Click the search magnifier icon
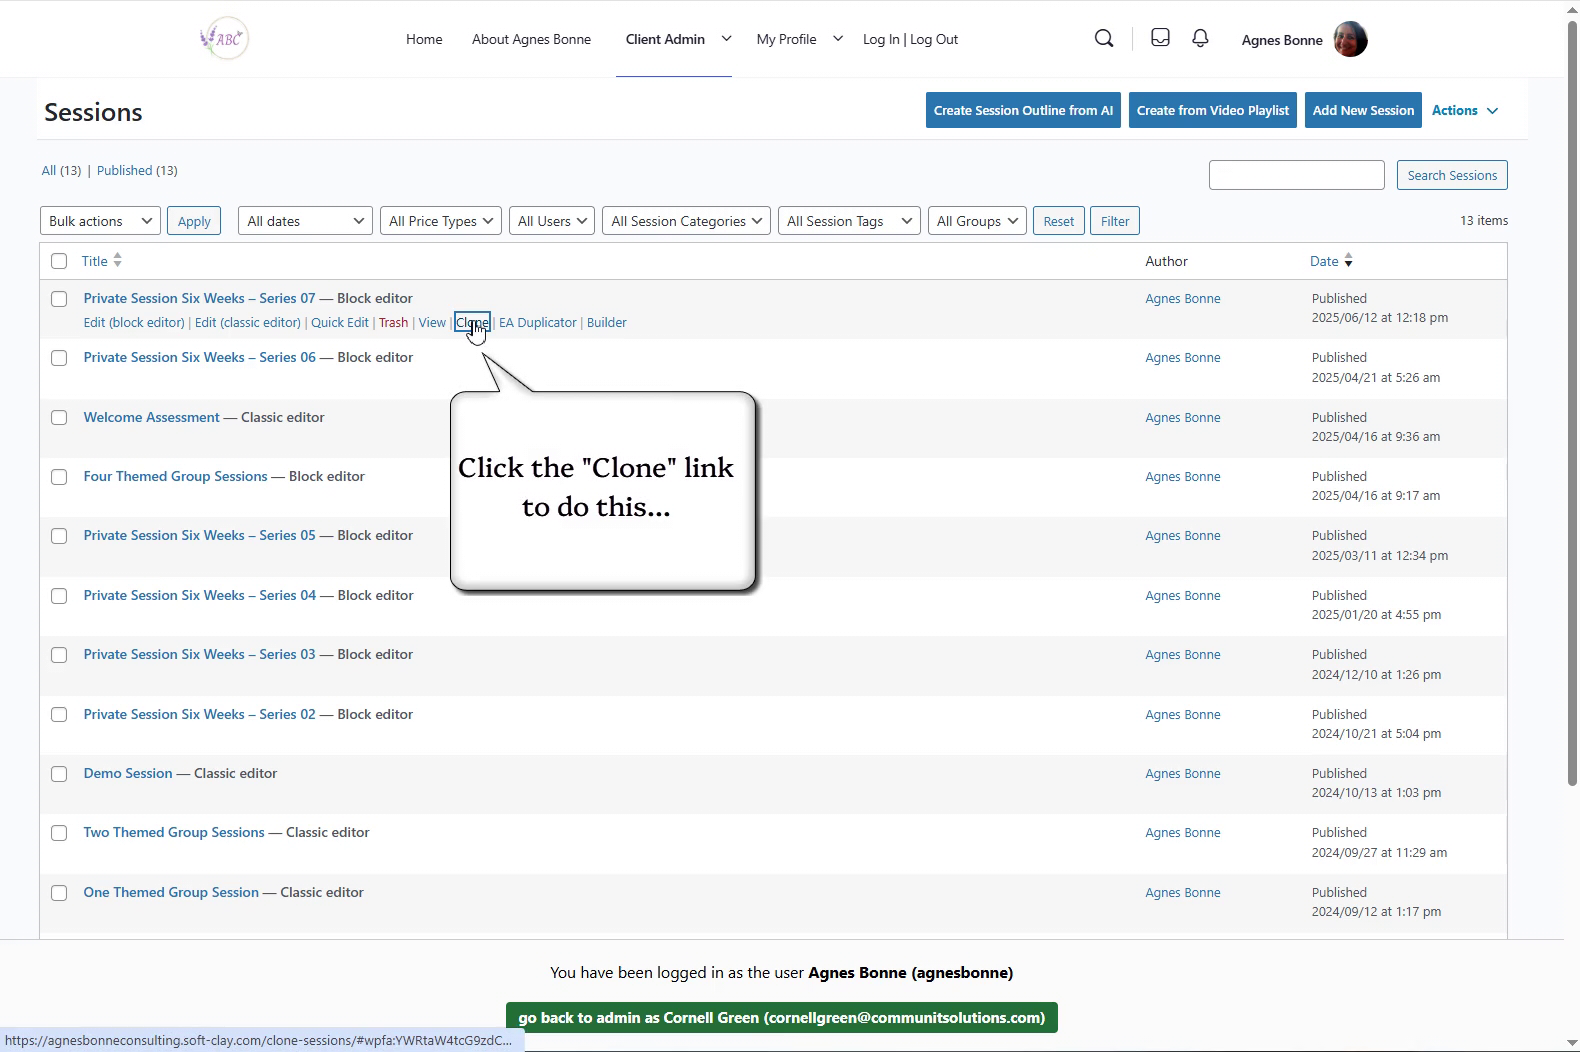The width and height of the screenshot is (1580, 1052). (x=1104, y=39)
